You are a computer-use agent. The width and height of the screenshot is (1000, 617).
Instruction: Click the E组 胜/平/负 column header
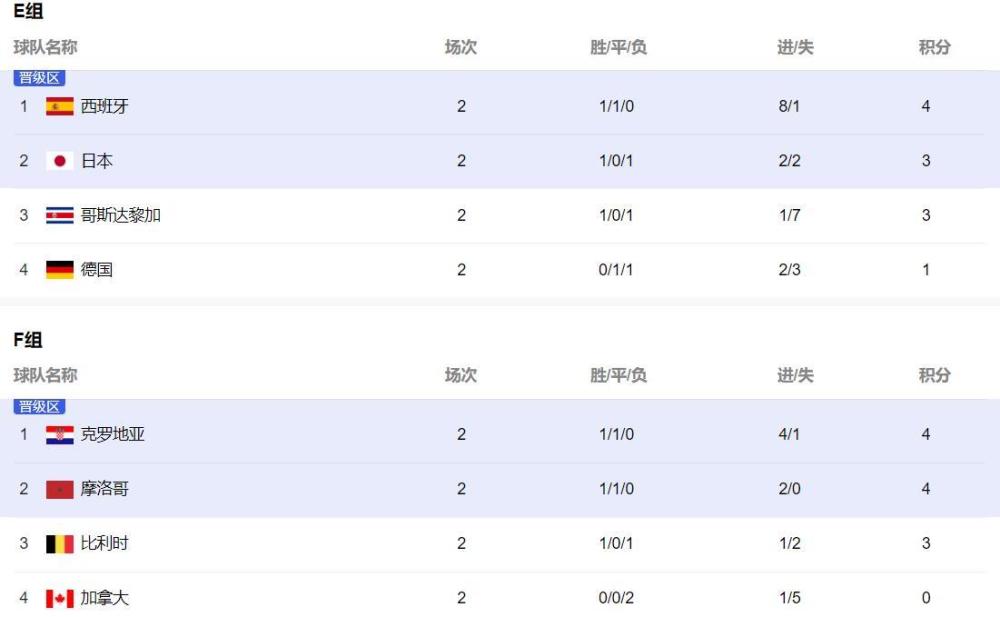tap(618, 47)
